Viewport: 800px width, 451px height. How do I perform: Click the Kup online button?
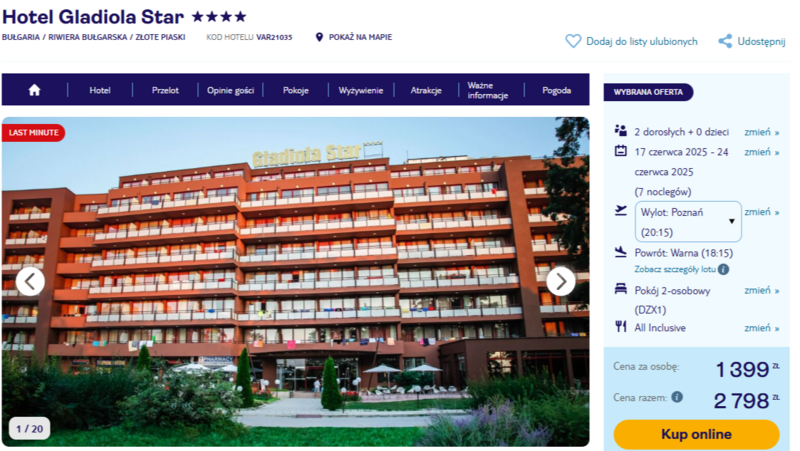click(x=696, y=434)
